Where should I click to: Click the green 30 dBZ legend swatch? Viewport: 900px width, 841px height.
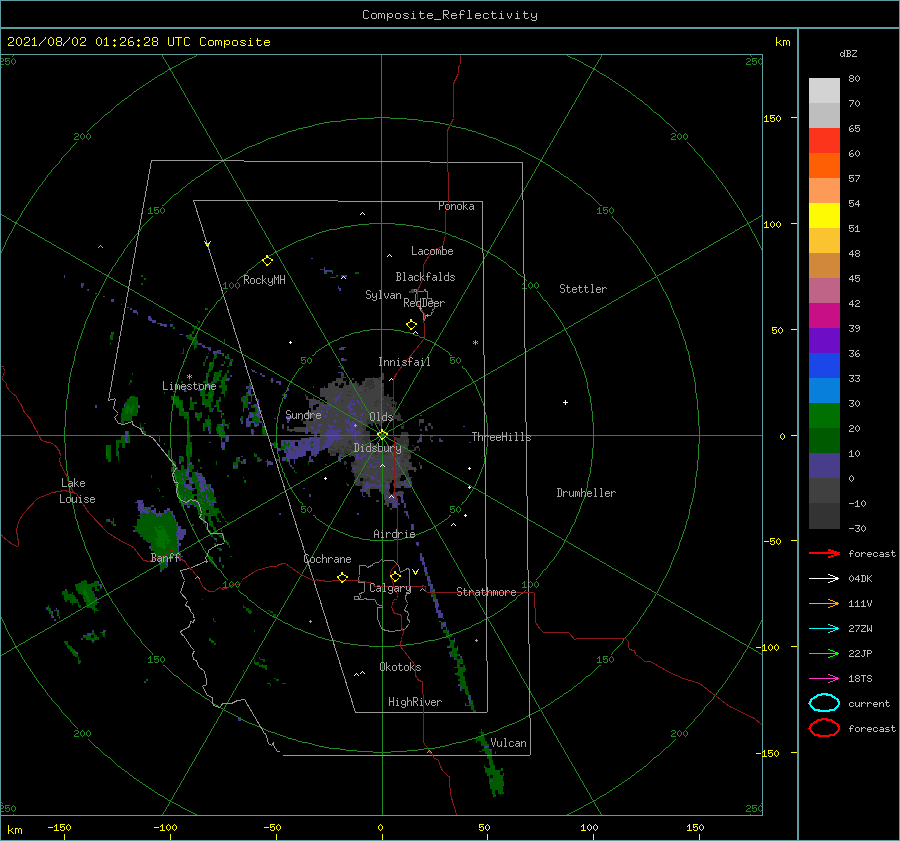pos(824,415)
